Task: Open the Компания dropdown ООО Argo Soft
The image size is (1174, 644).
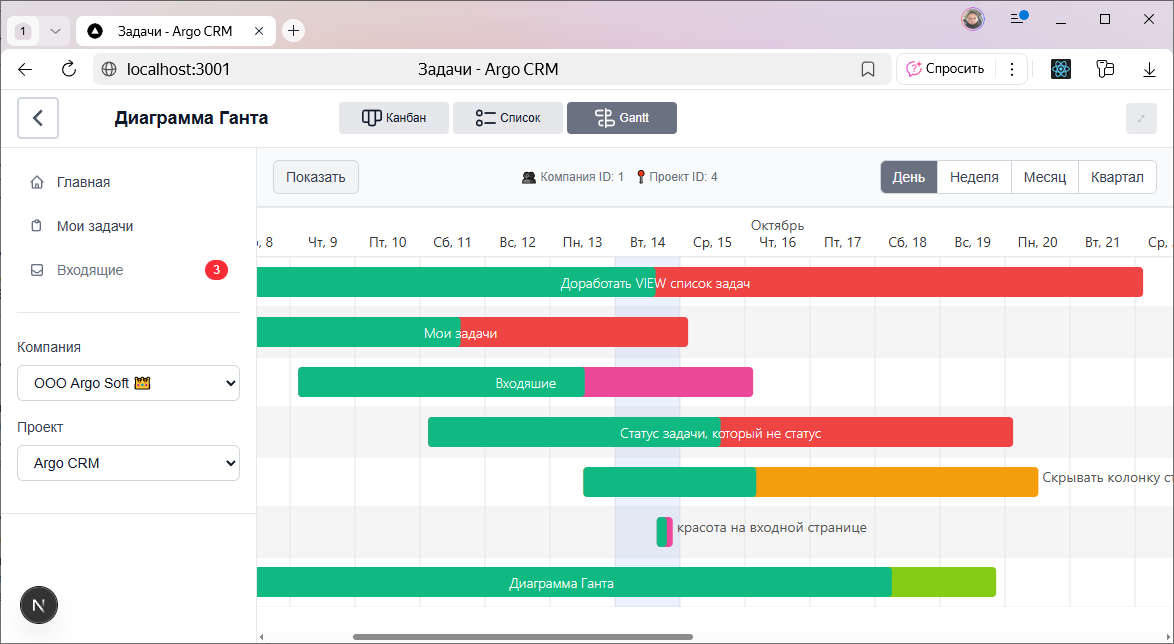Action: pyautogui.click(x=128, y=383)
